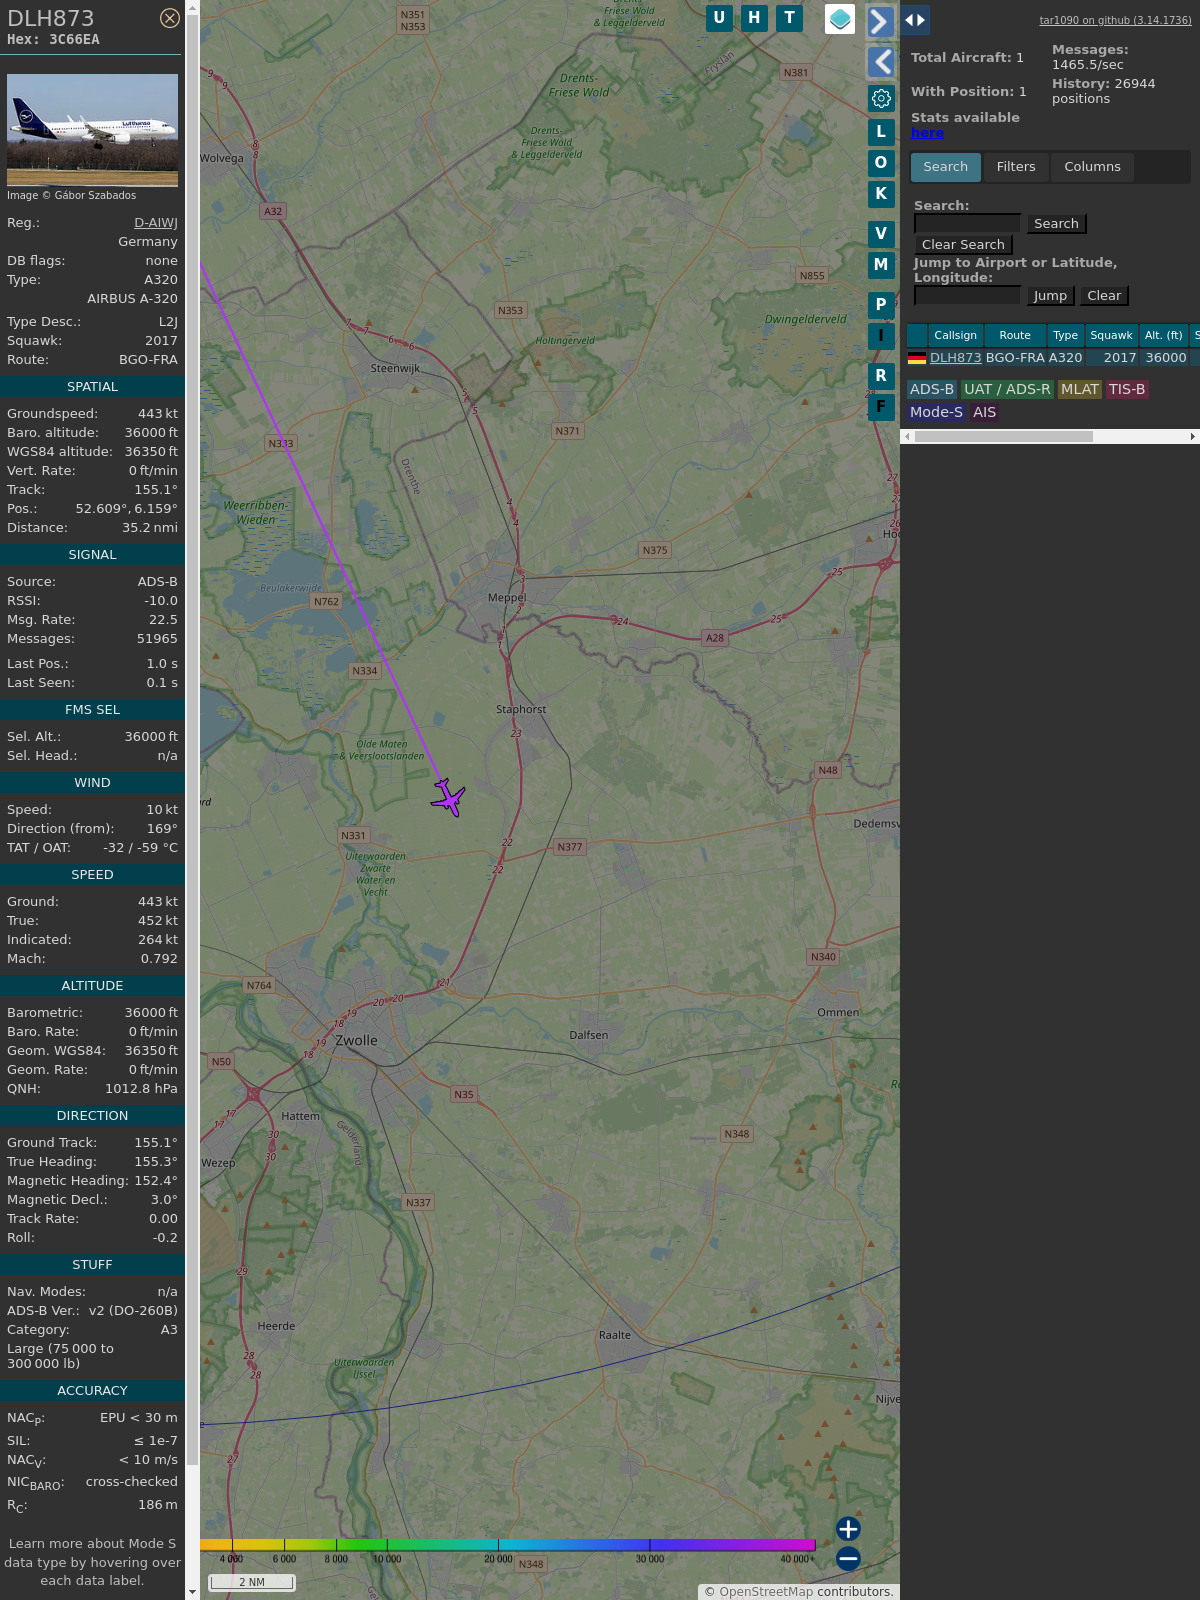
Task: Toggle the AIS source legend
Action: pyautogui.click(x=985, y=412)
